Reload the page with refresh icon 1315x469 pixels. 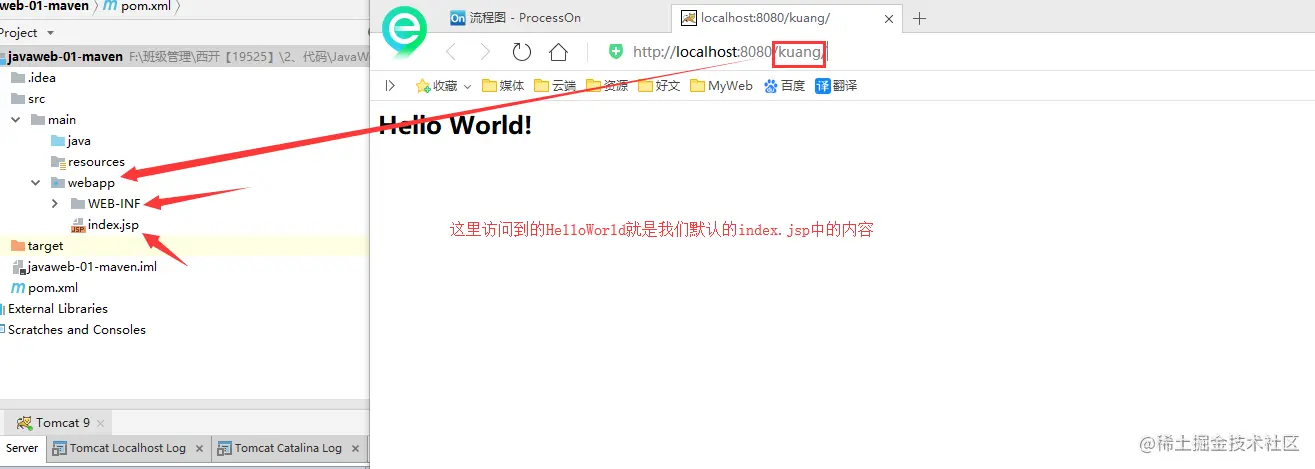point(521,52)
